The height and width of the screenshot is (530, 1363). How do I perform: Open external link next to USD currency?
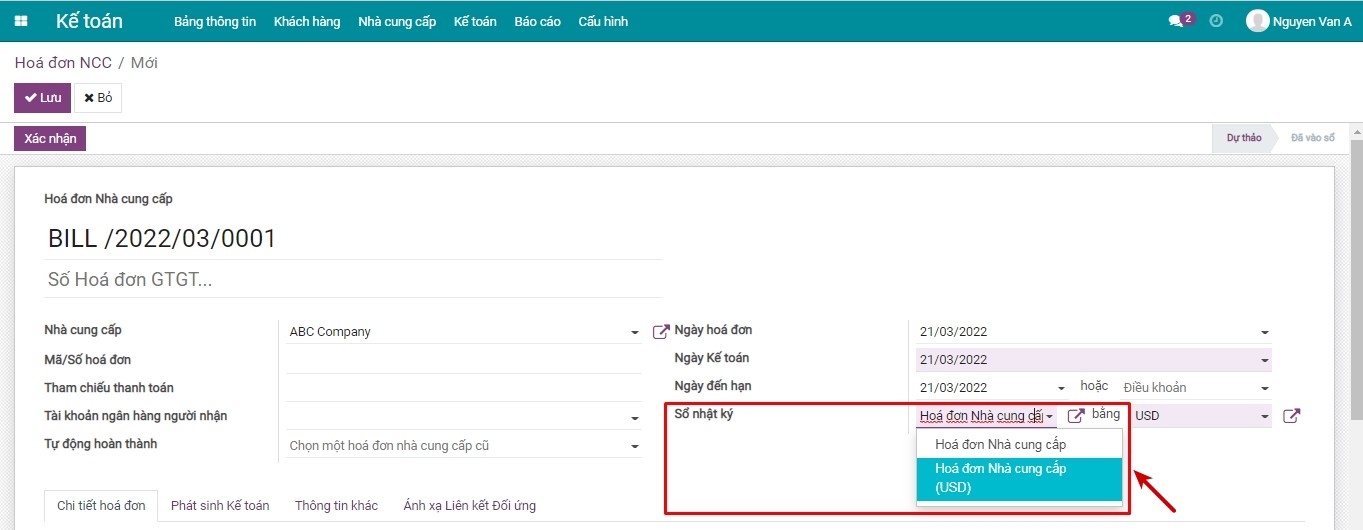coord(1291,416)
